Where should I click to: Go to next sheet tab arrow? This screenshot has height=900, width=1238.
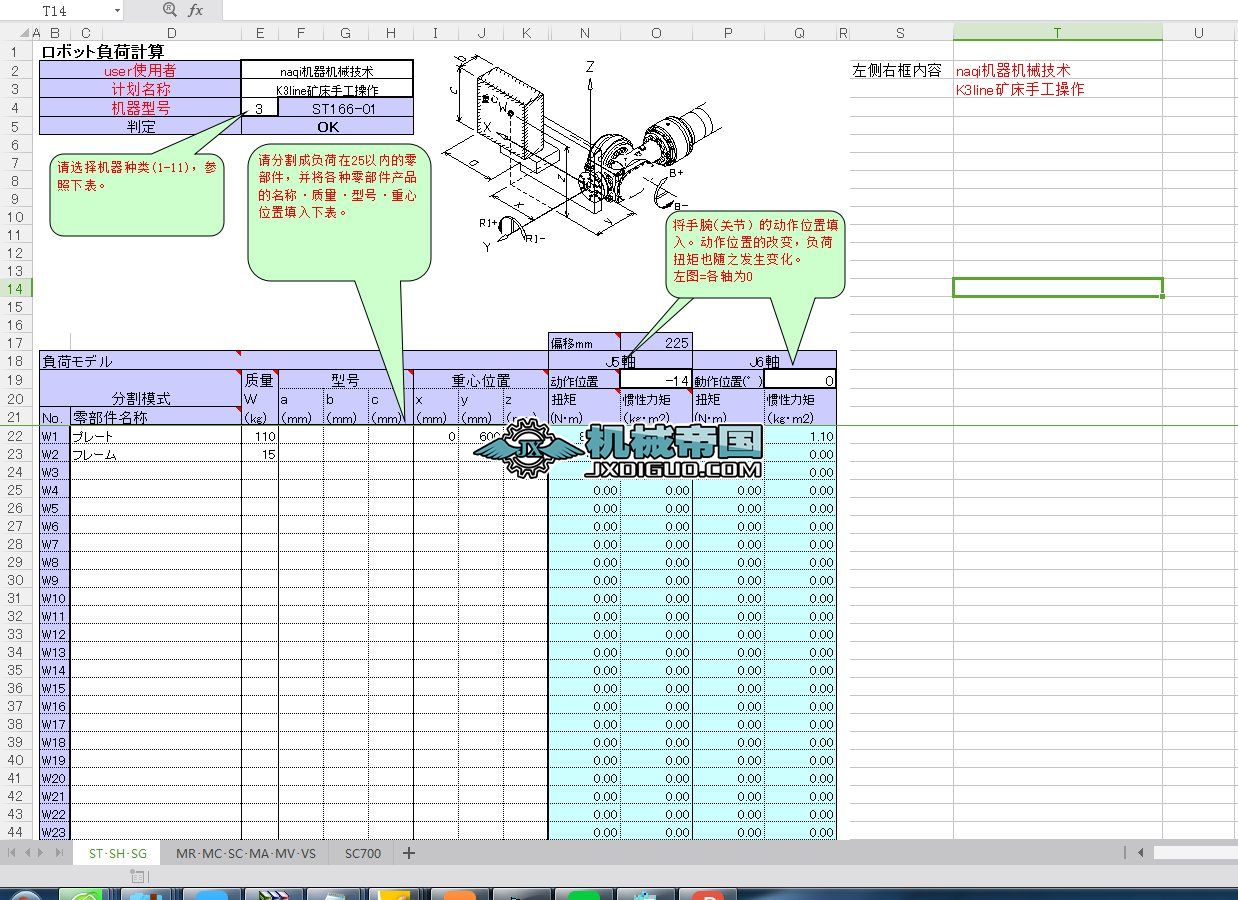tap(41, 853)
